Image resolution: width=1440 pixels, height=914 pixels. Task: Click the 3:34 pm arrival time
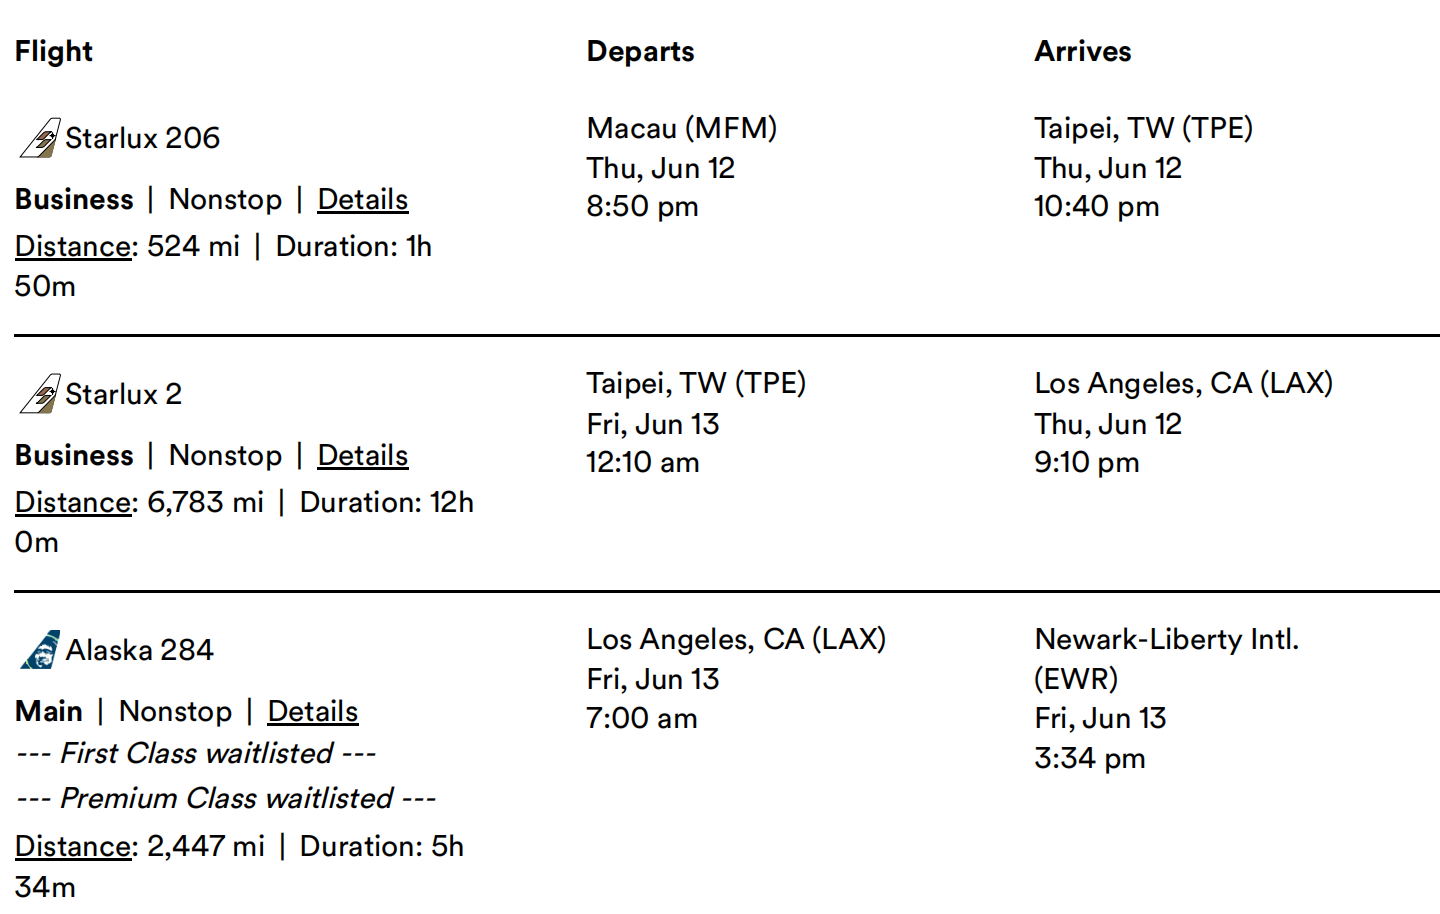click(1089, 759)
